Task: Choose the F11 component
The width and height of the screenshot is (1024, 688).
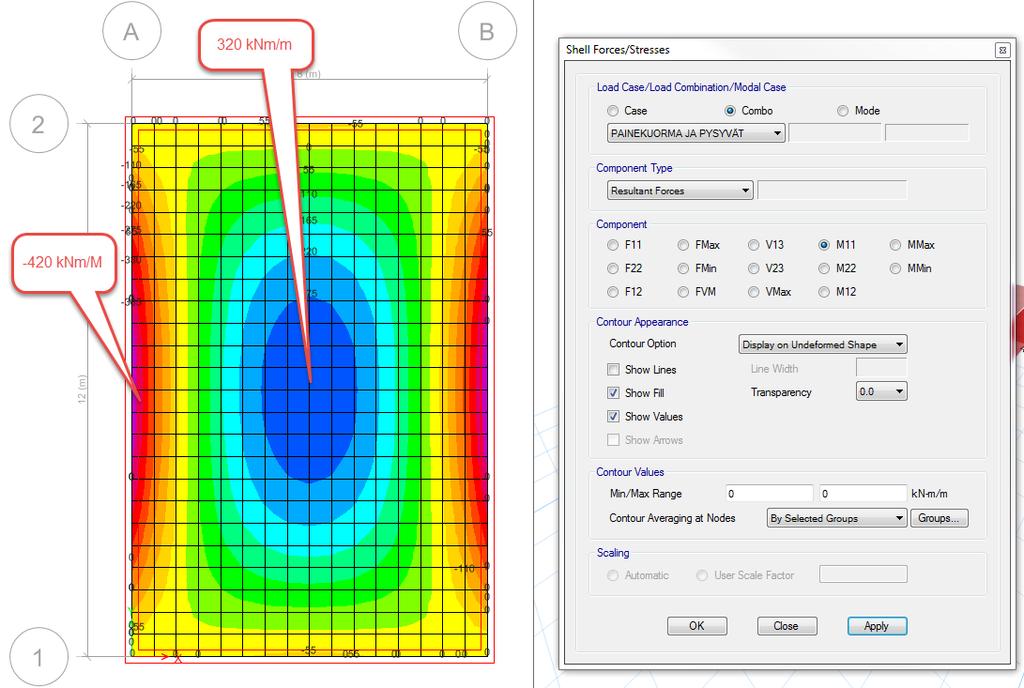Action: click(613, 245)
